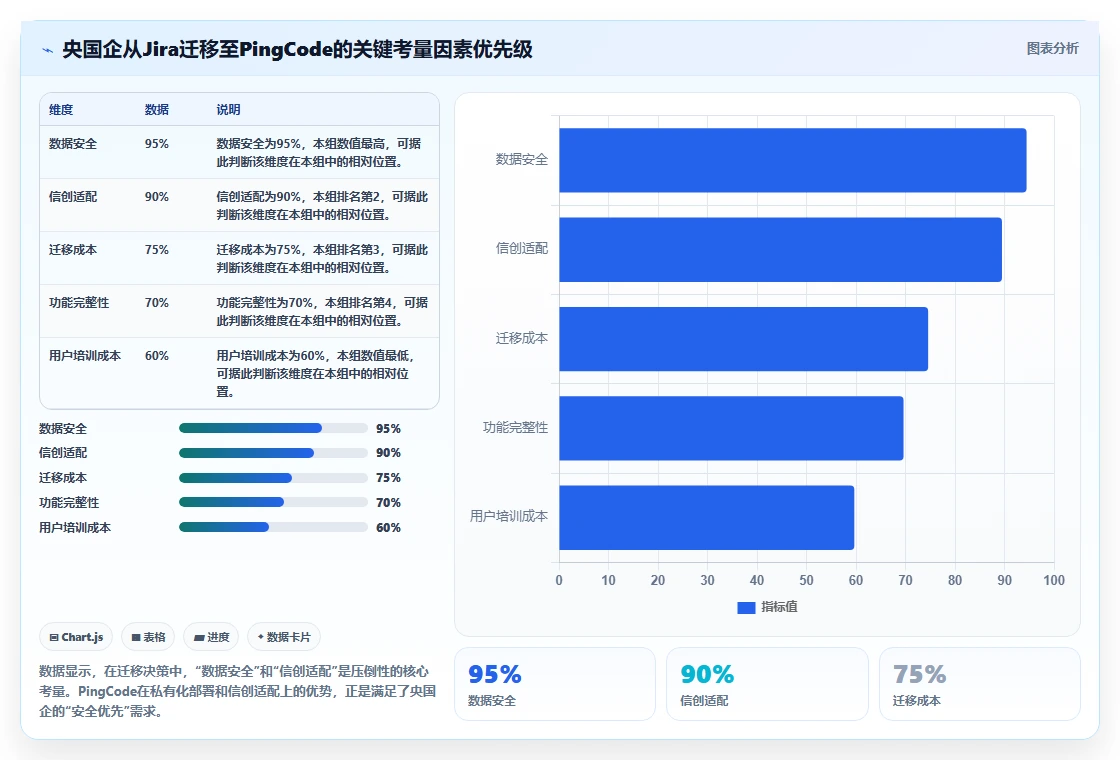Click the 50 tick label on the axis

coord(806,580)
